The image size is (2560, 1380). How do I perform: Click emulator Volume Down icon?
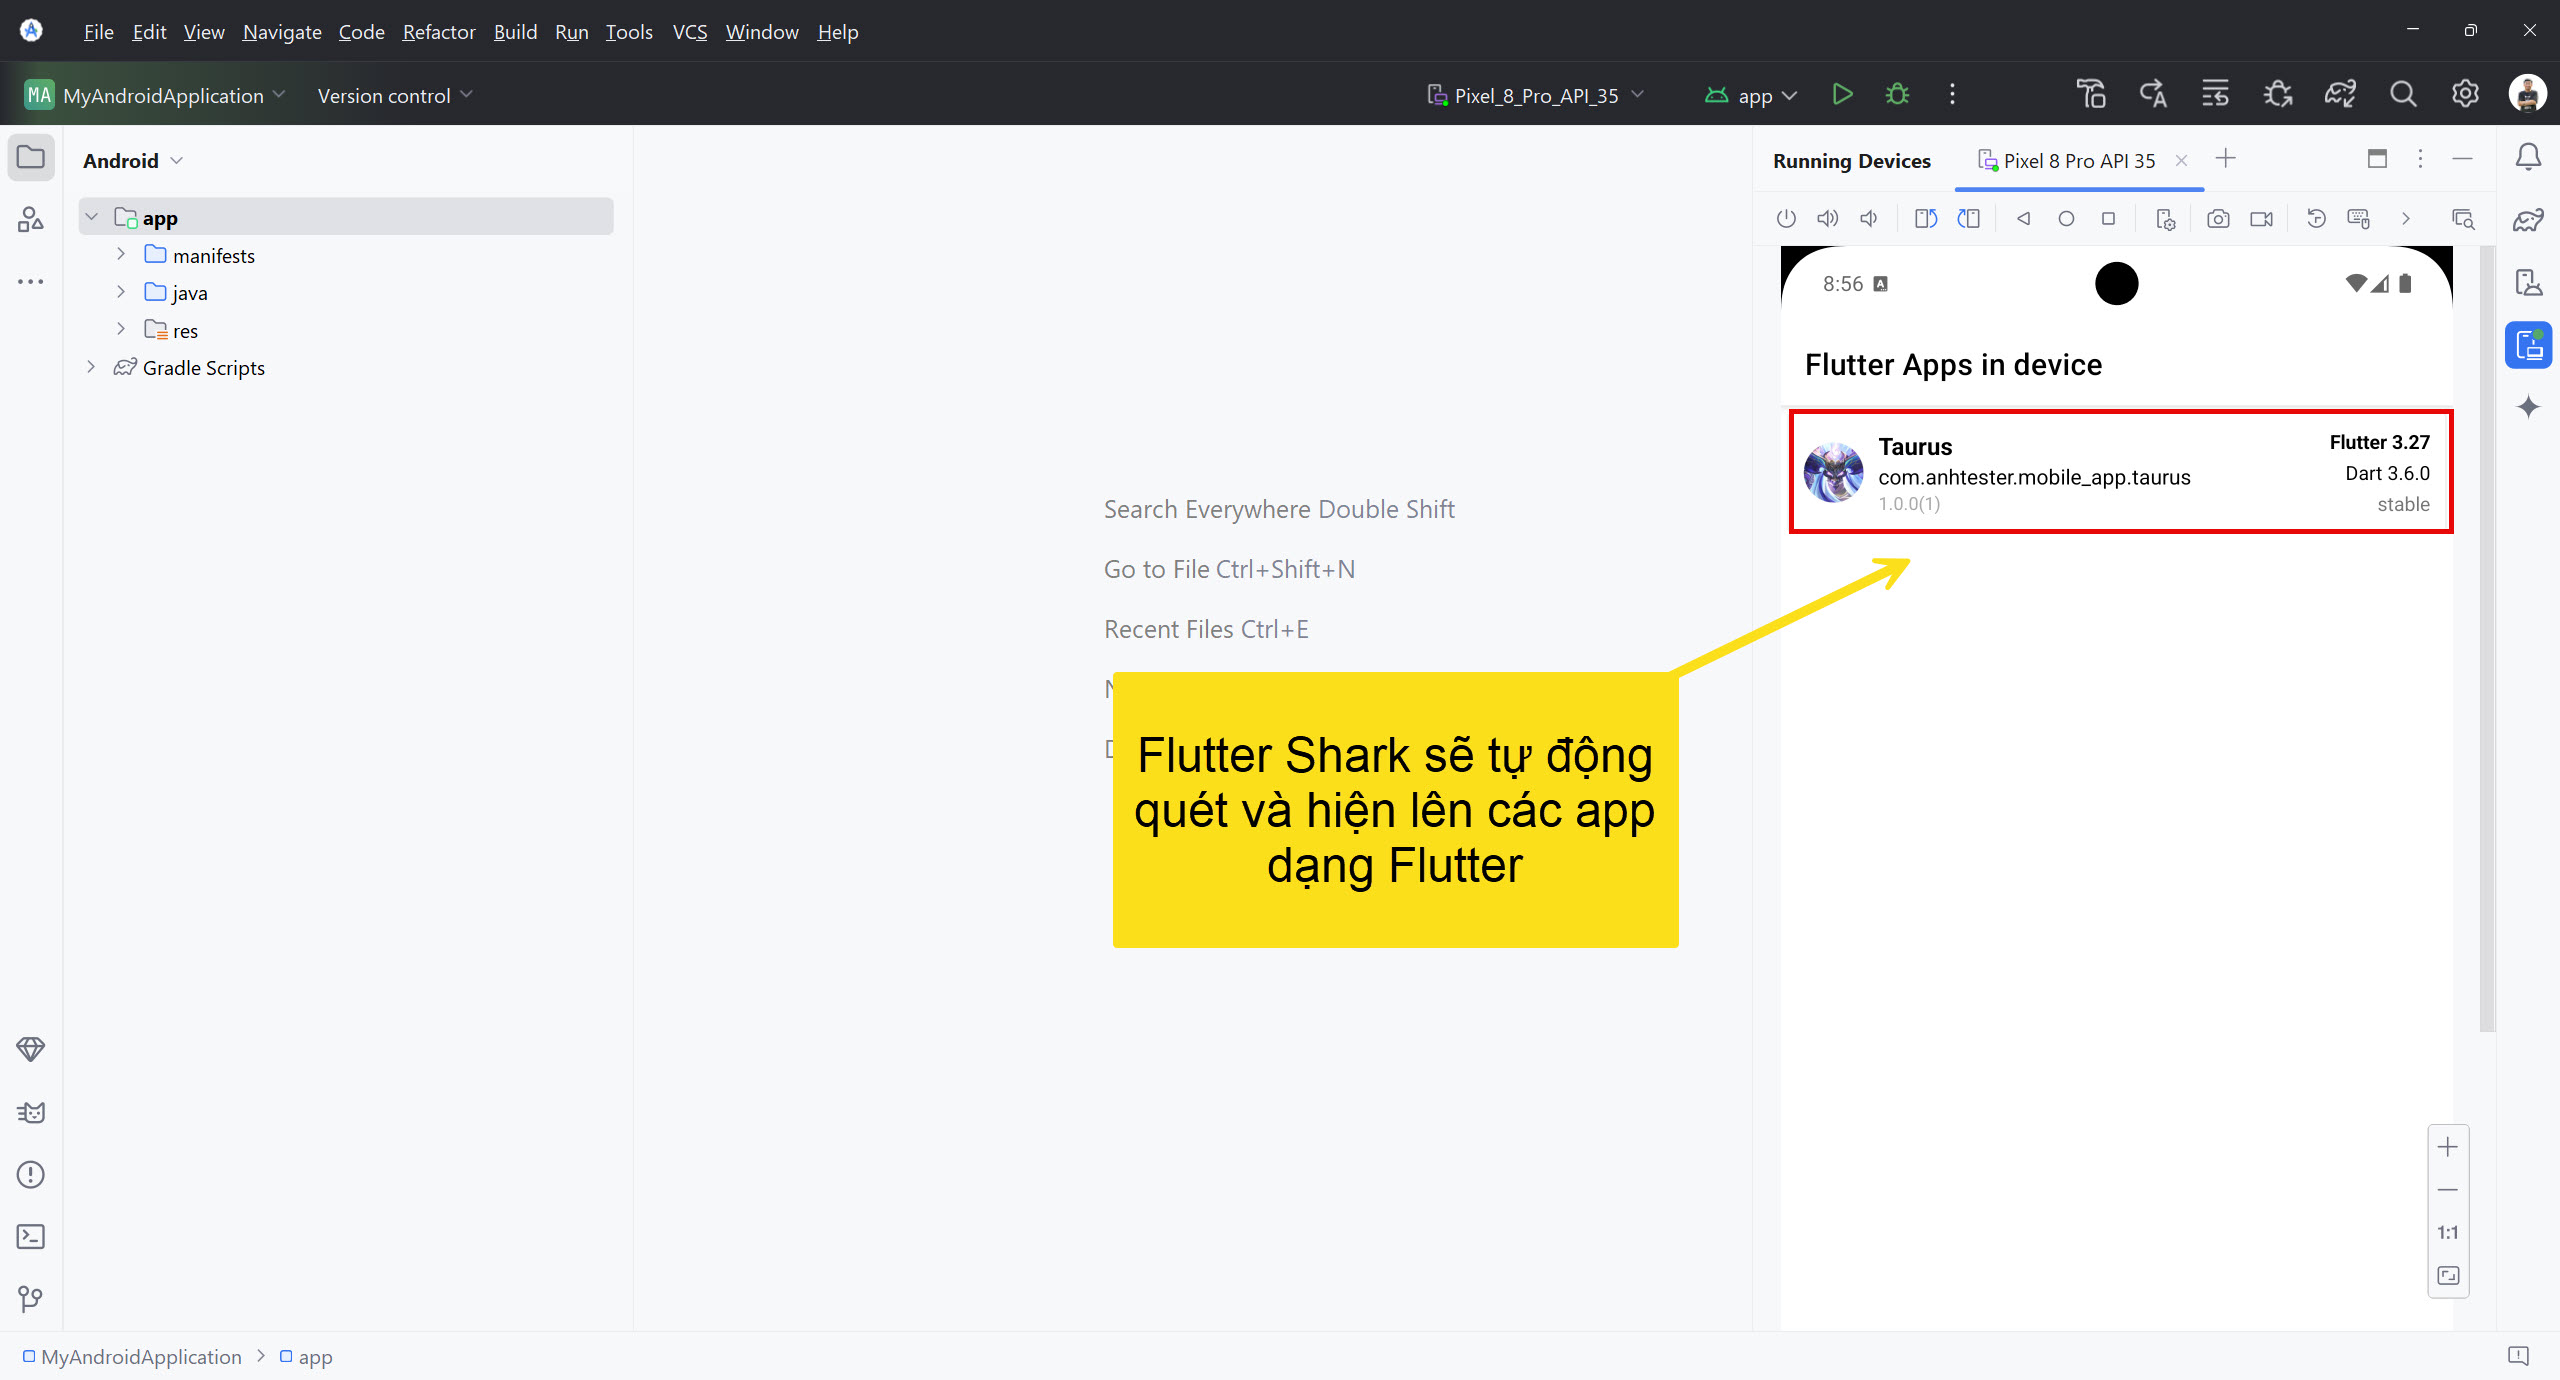pyautogui.click(x=1869, y=219)
